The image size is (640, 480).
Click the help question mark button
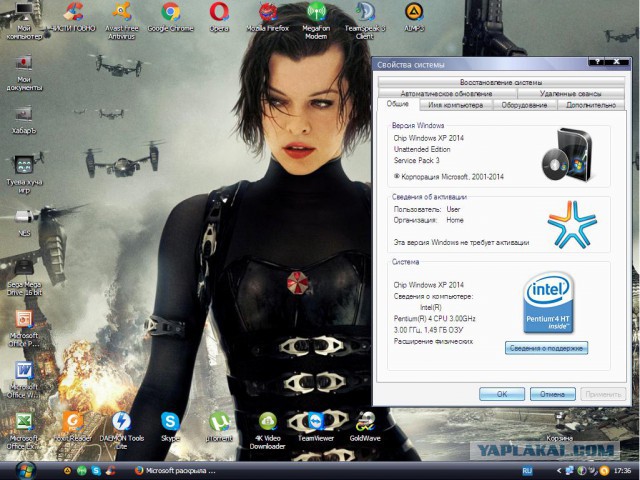598,62
